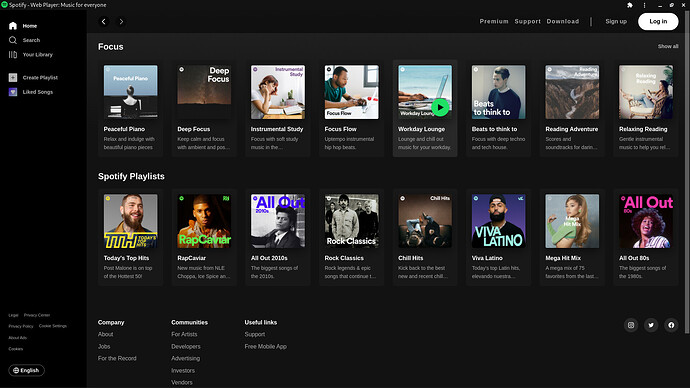Play the Workday Lounge playlist
Screen dimensions: 690x388
tap(440, 107)
